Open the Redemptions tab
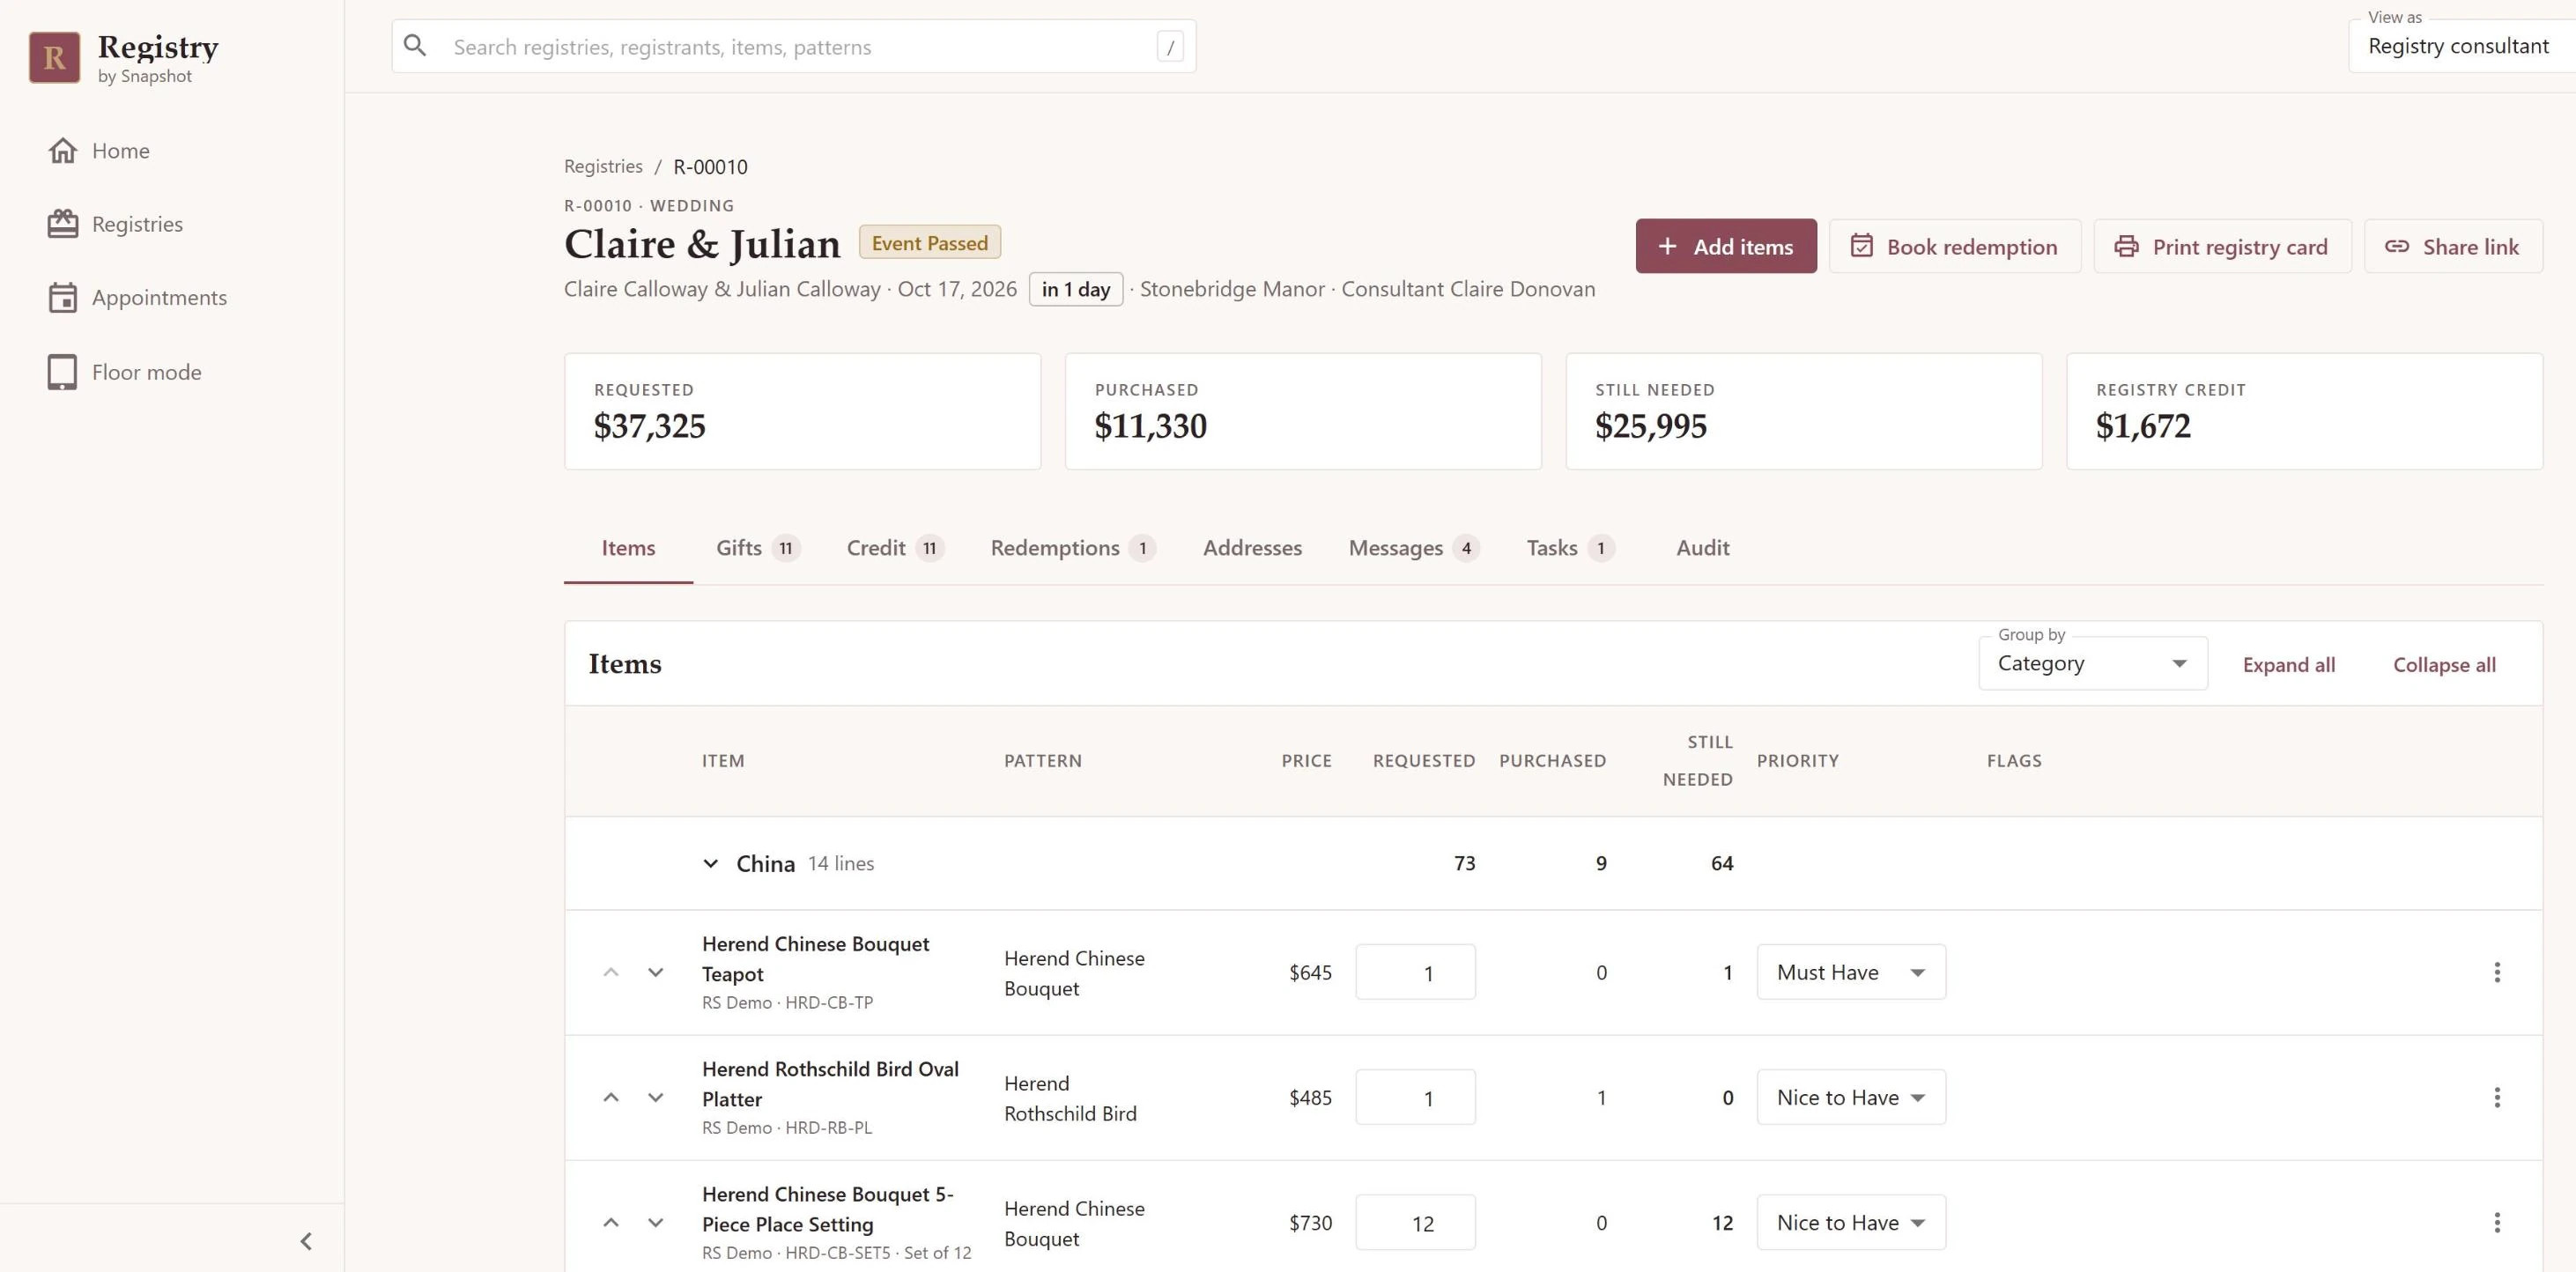This screenshot has width=2576, height=1272. pos(1073,548)
